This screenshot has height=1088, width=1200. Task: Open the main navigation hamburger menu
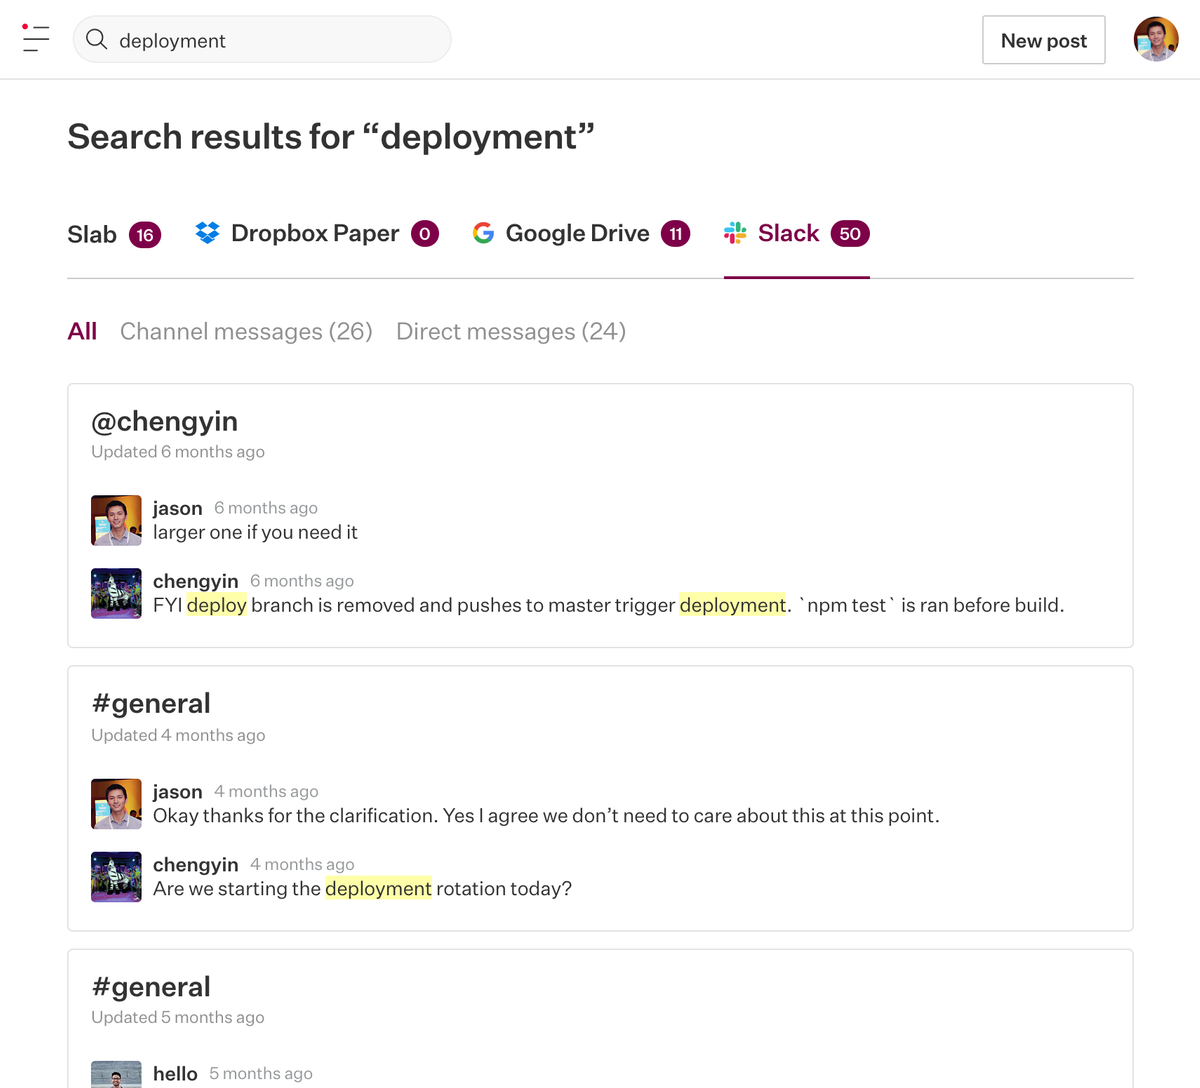click(x=36, y=39)
